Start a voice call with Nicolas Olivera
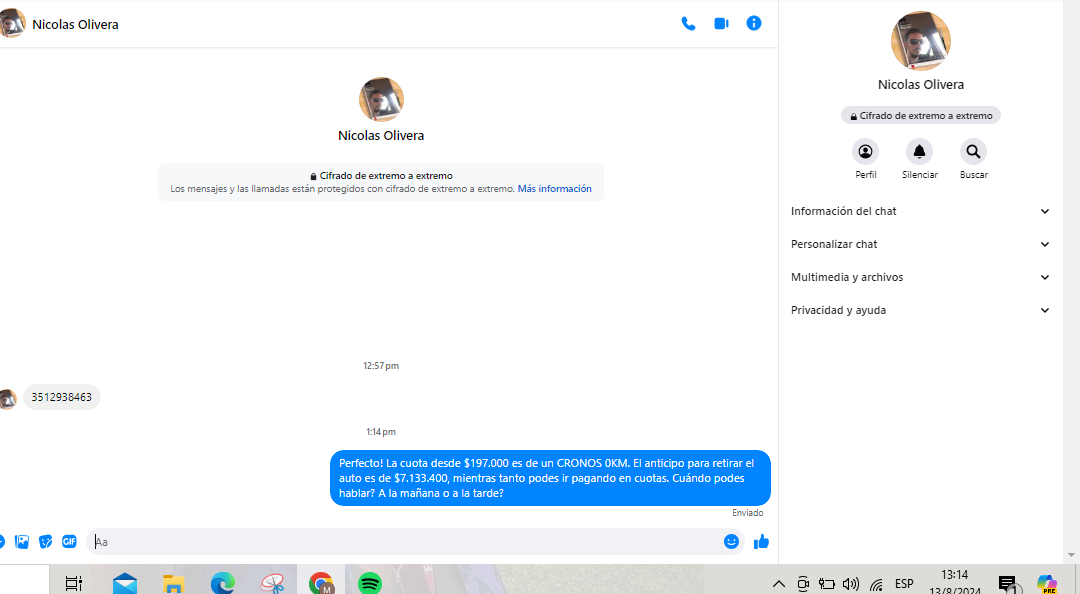 click(x=688, y=23)
